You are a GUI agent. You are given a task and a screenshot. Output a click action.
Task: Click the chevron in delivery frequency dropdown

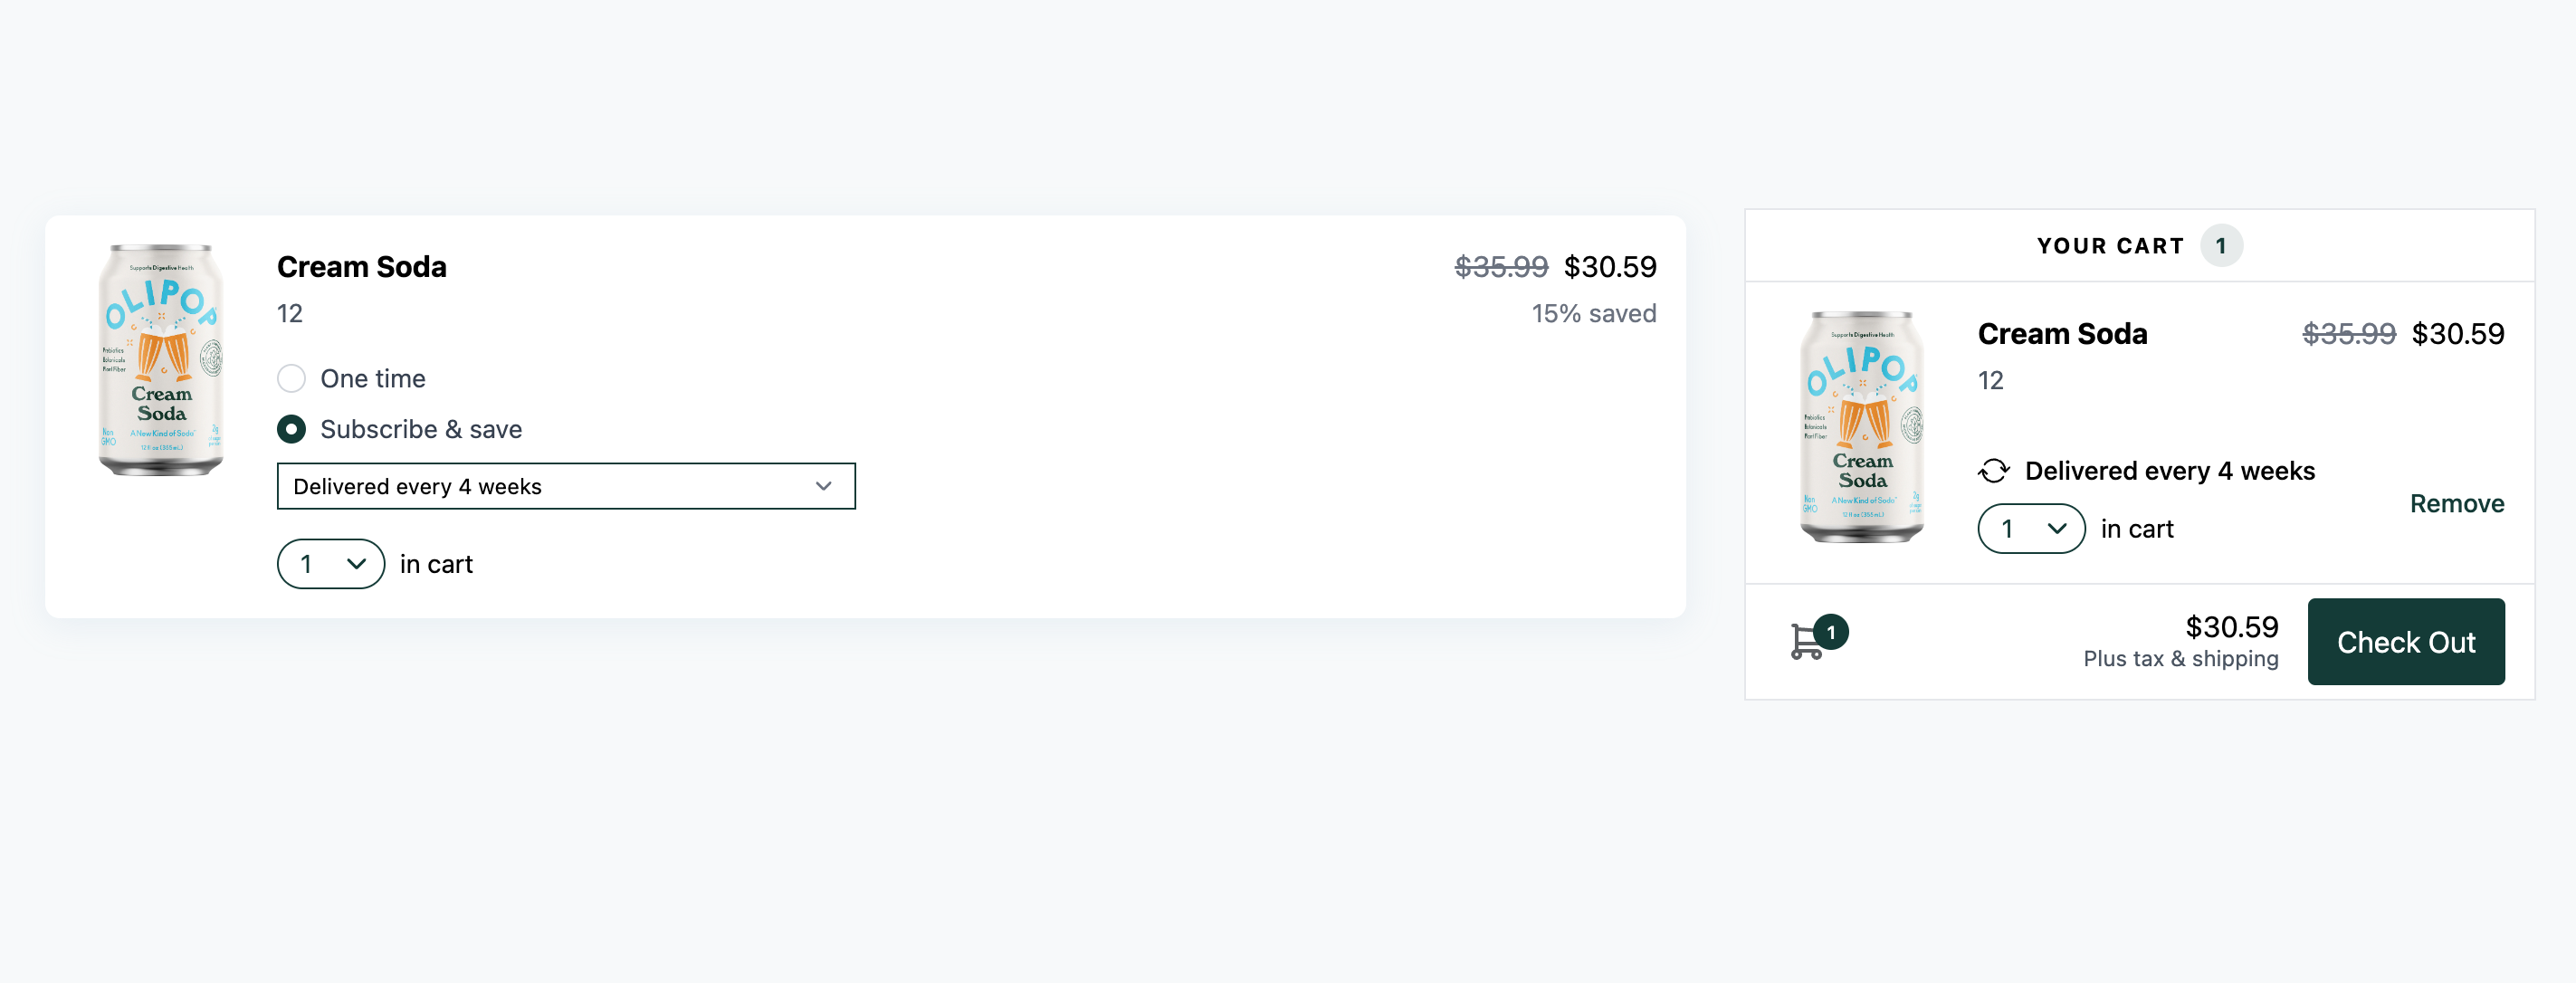823,486
